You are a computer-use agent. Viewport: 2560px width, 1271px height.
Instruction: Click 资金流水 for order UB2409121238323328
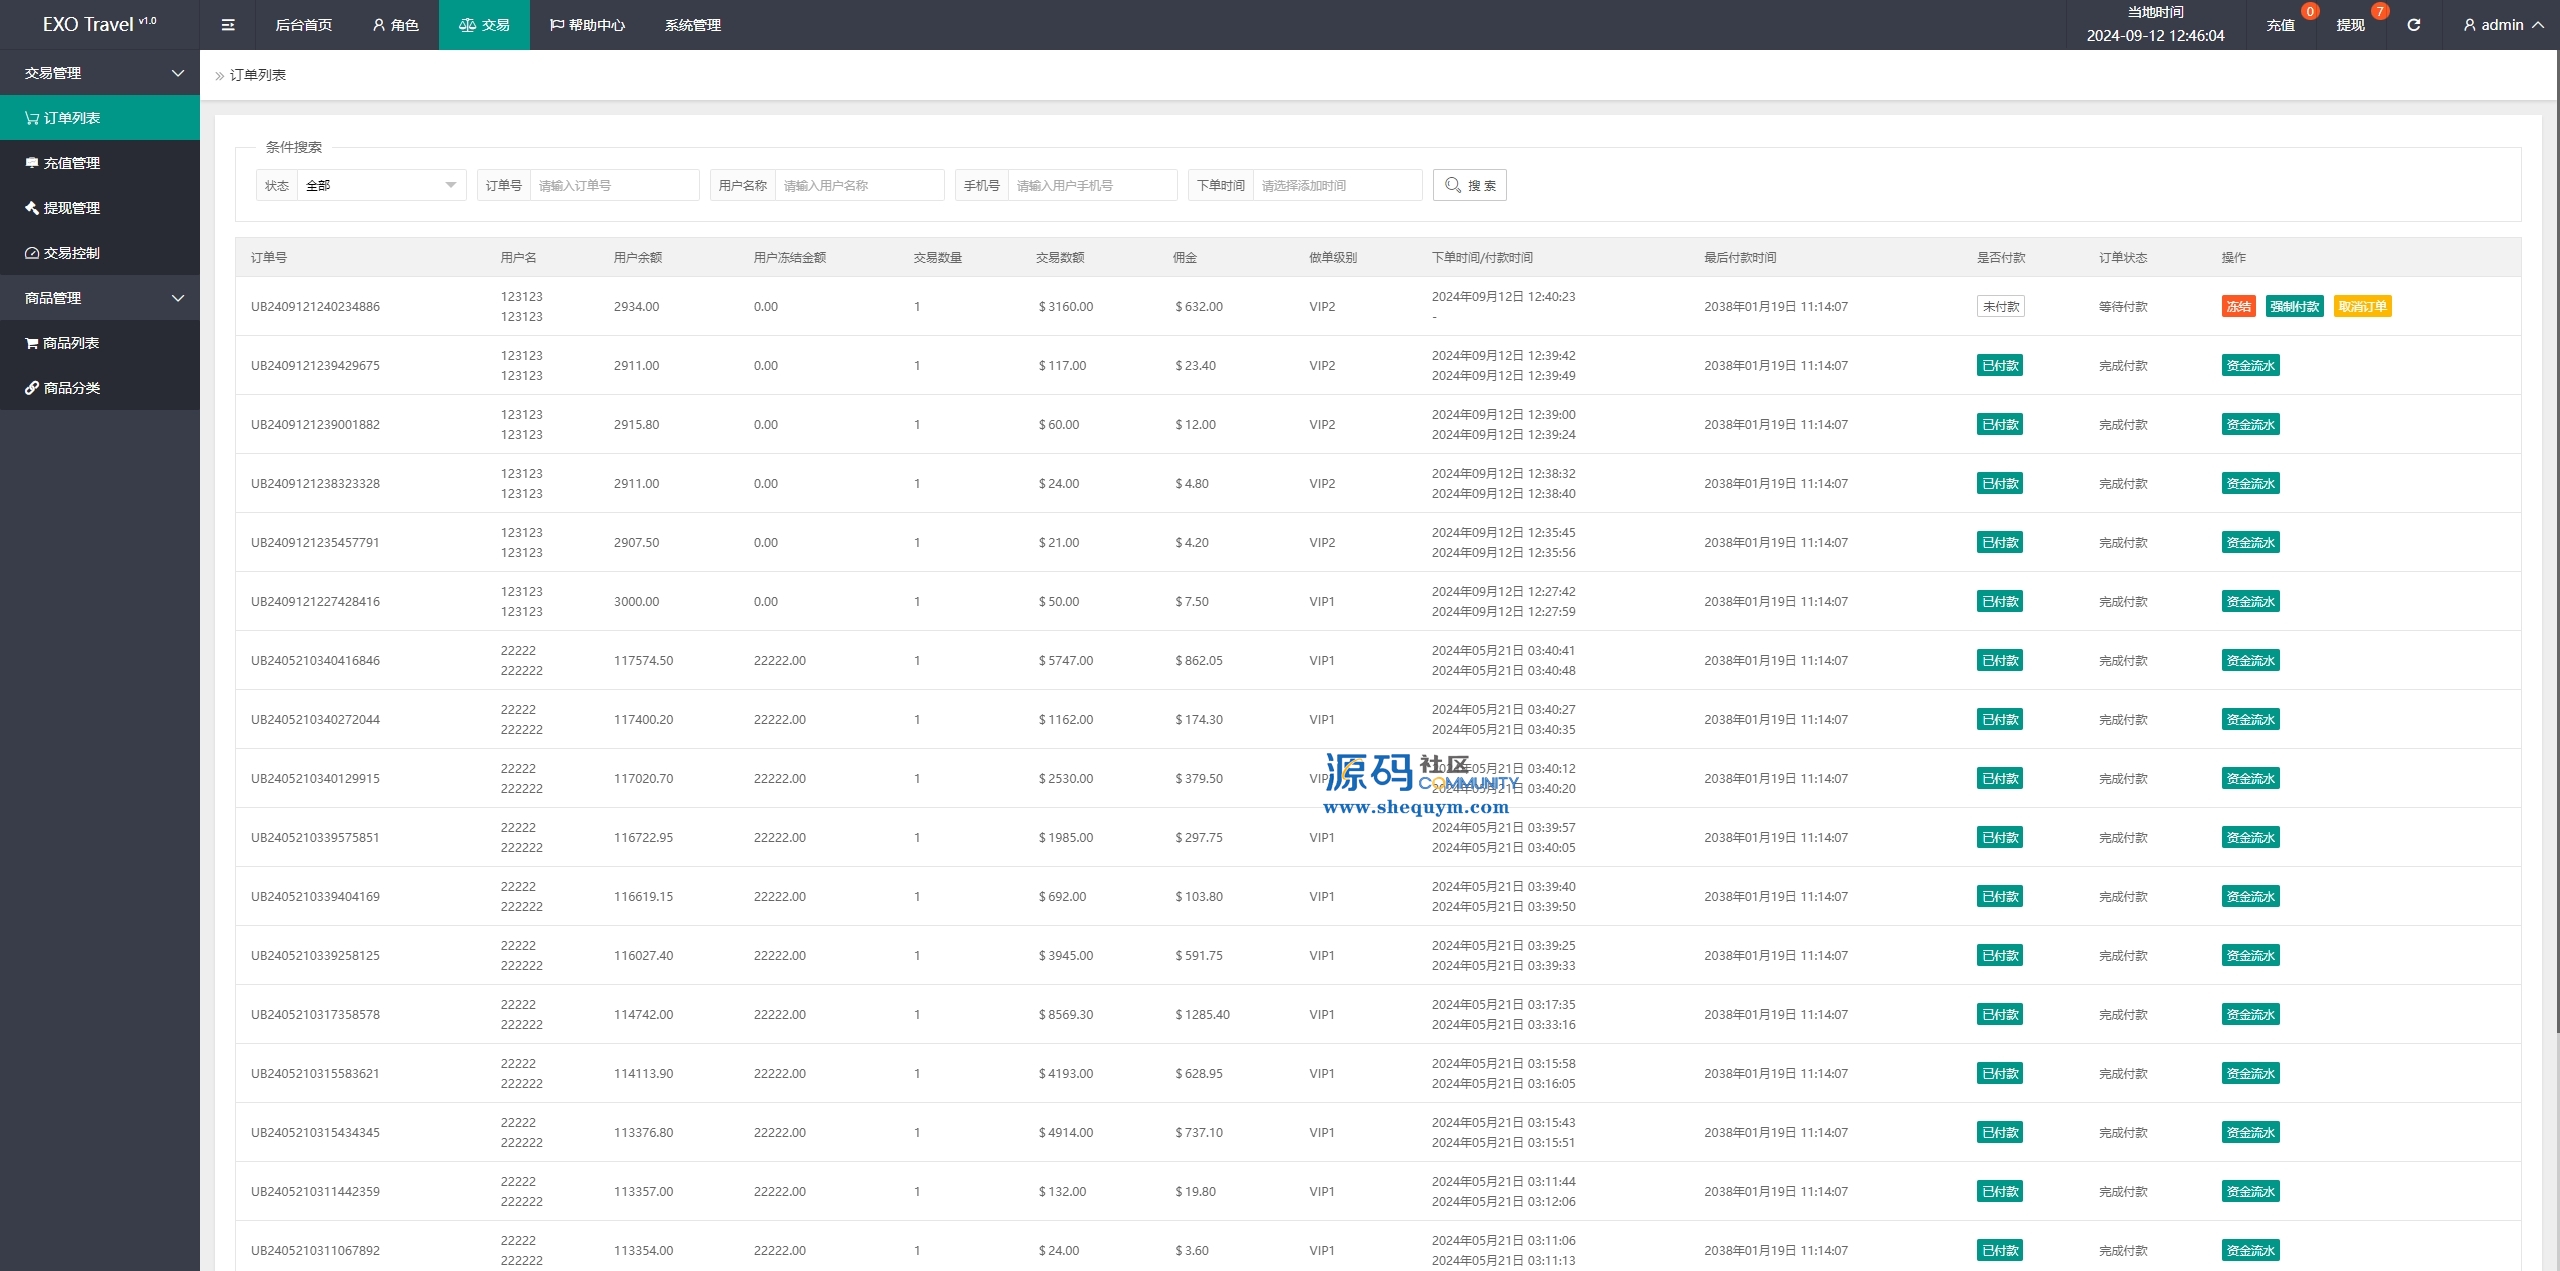pyautogui.click(x=2250, y=484)
